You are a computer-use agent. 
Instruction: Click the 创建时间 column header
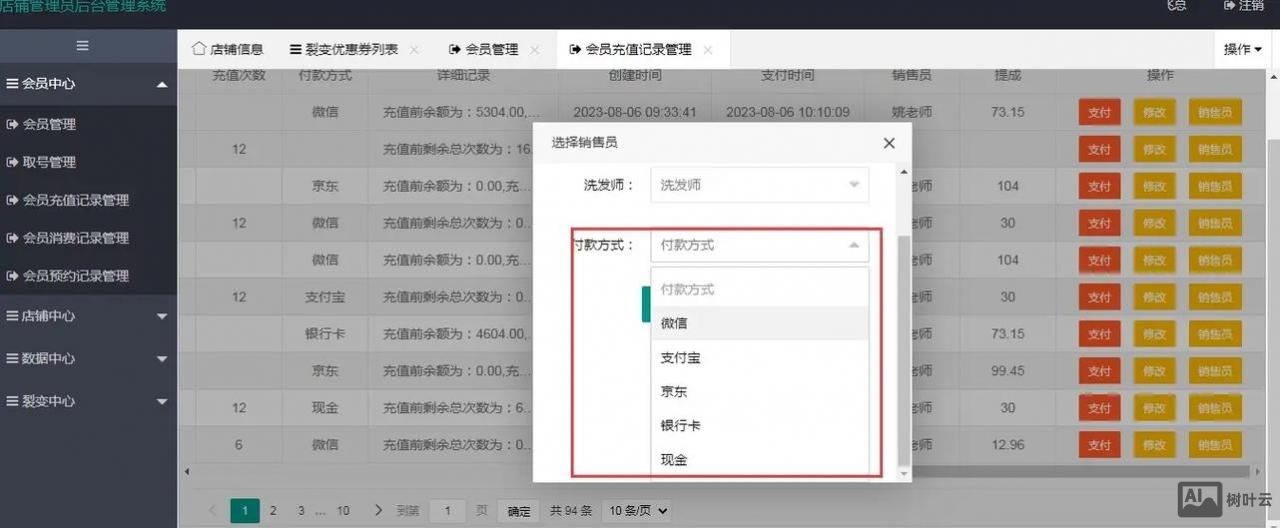[x=635, y=76]
